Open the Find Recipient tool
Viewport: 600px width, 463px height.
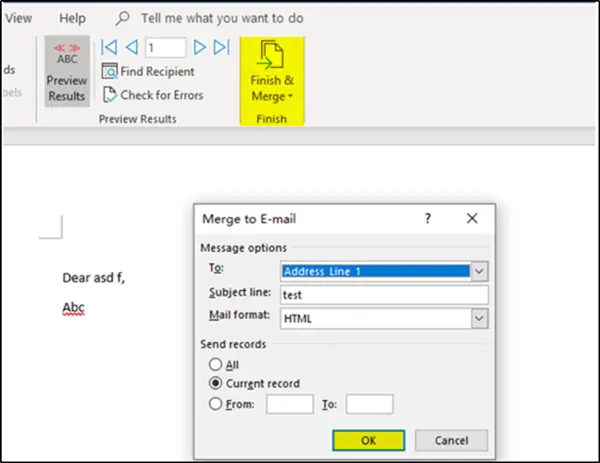point(148,72)
